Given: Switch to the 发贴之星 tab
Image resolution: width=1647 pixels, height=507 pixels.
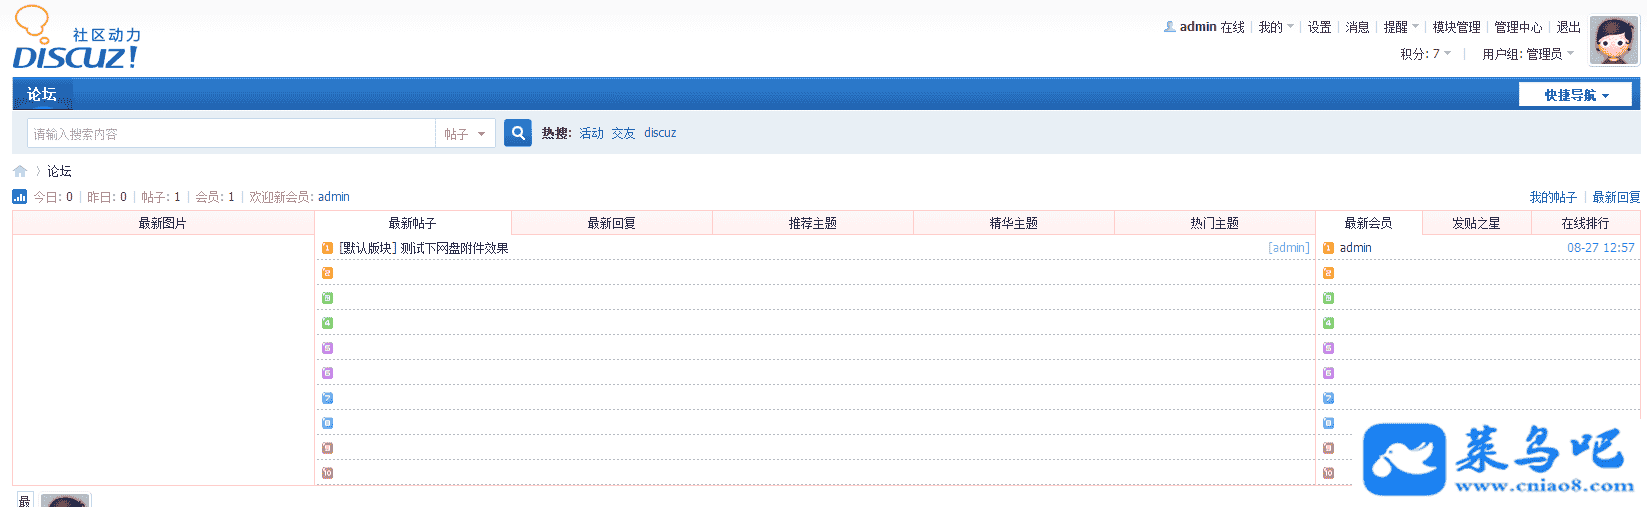Looking at the screenshot, I should pyautogui.click(x=1477, y=223).
